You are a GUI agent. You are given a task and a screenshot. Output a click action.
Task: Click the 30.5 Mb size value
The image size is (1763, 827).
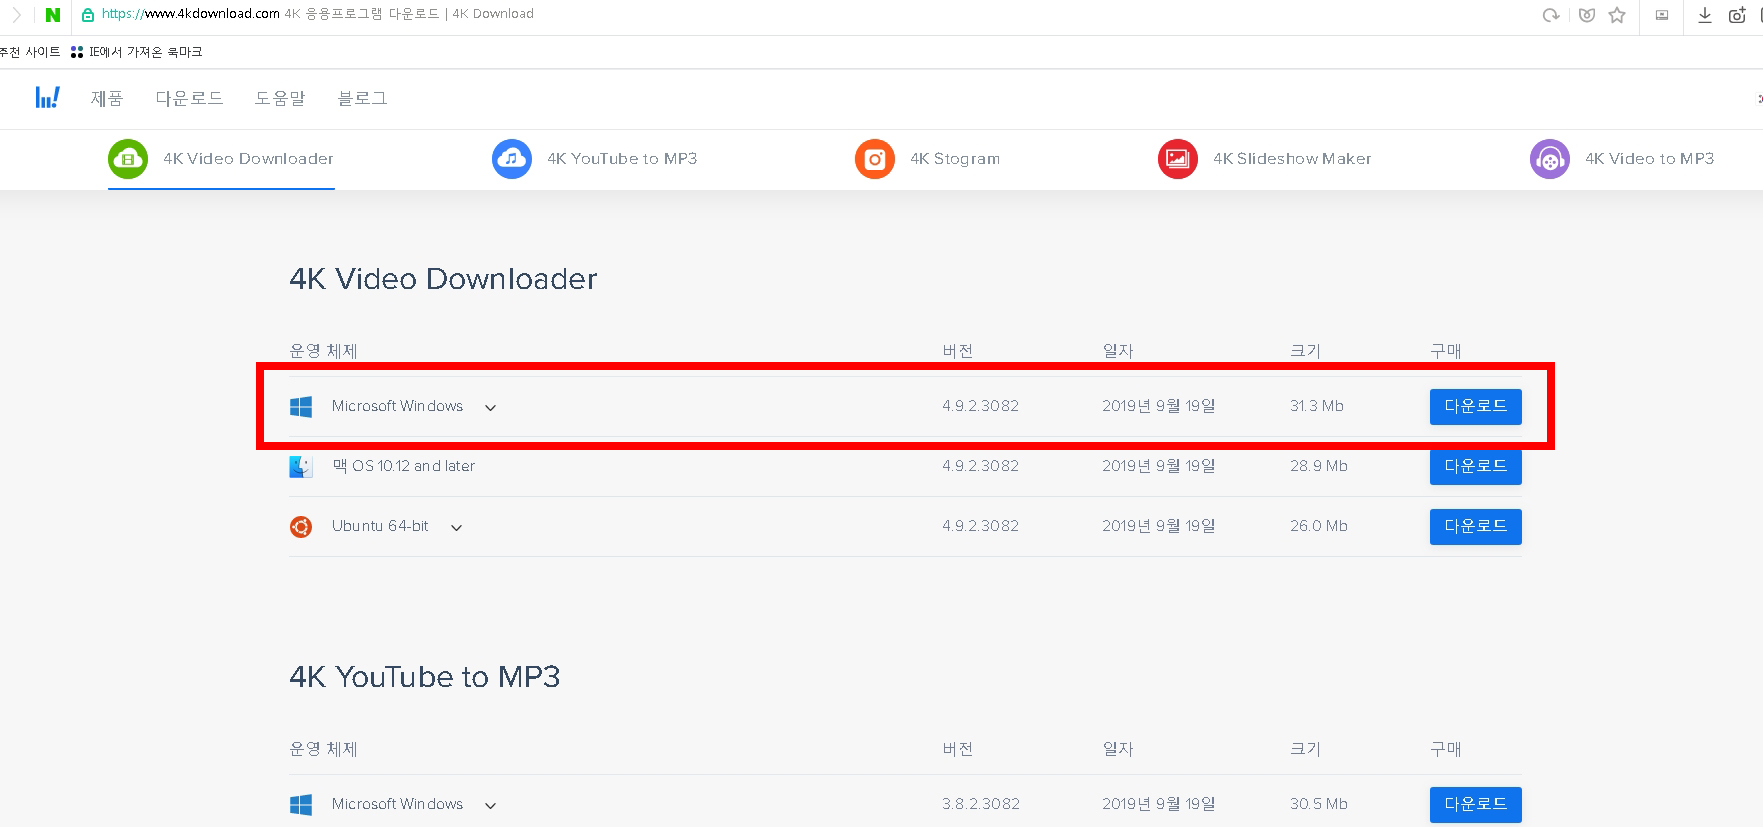pos(1319,804)
